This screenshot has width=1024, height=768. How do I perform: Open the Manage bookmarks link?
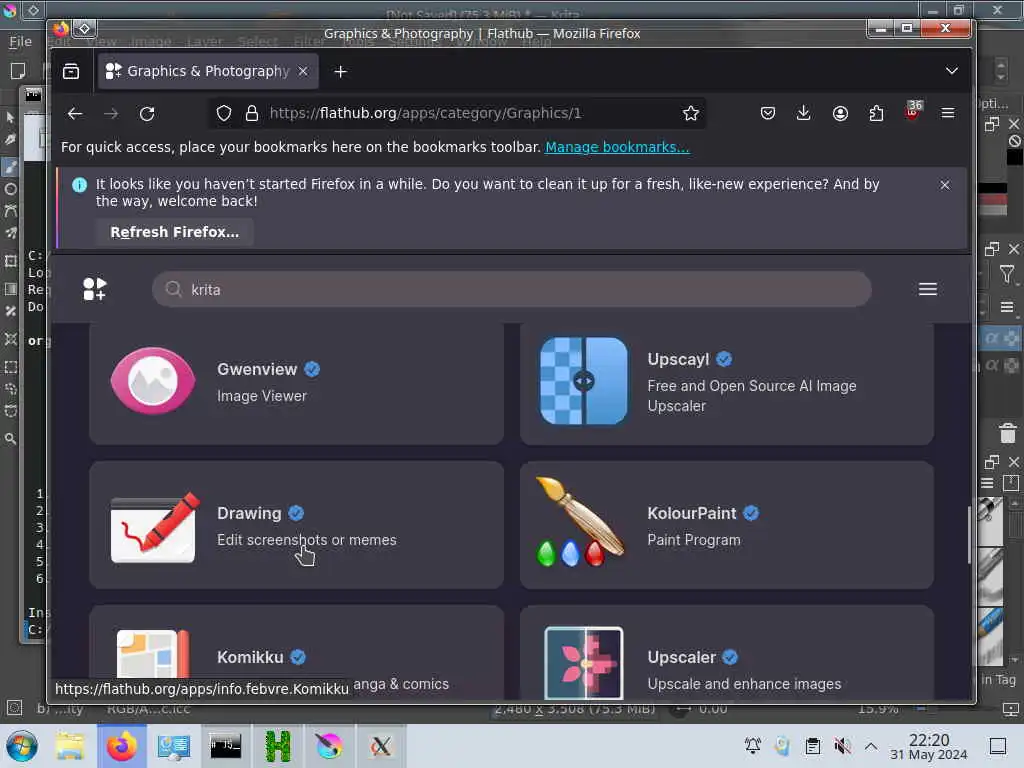click(x=617, y=147)
